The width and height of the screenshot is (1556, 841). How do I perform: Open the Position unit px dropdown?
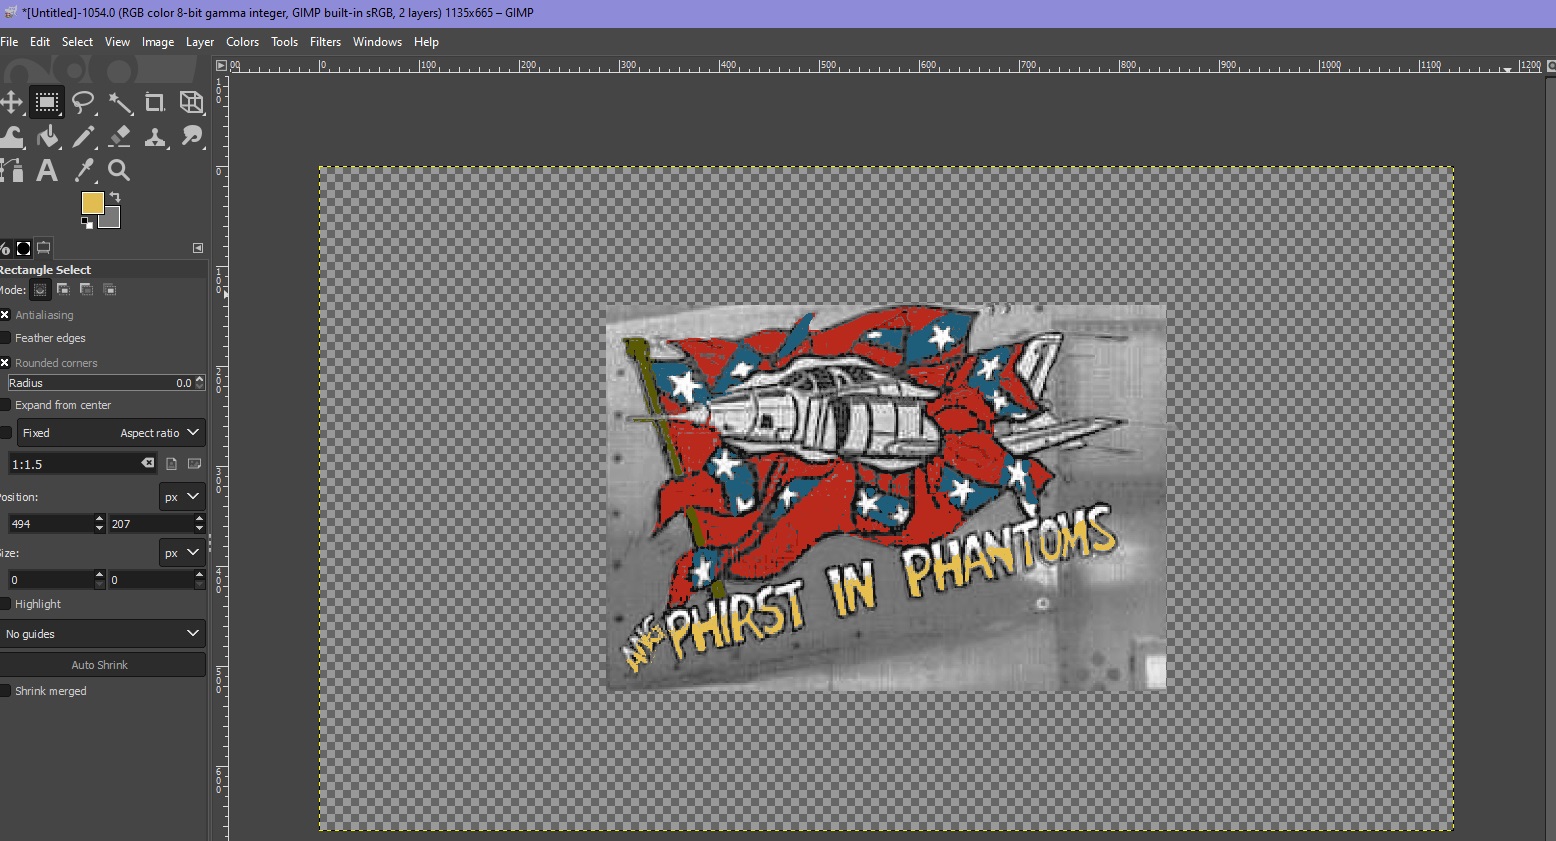tap(182, 497)
